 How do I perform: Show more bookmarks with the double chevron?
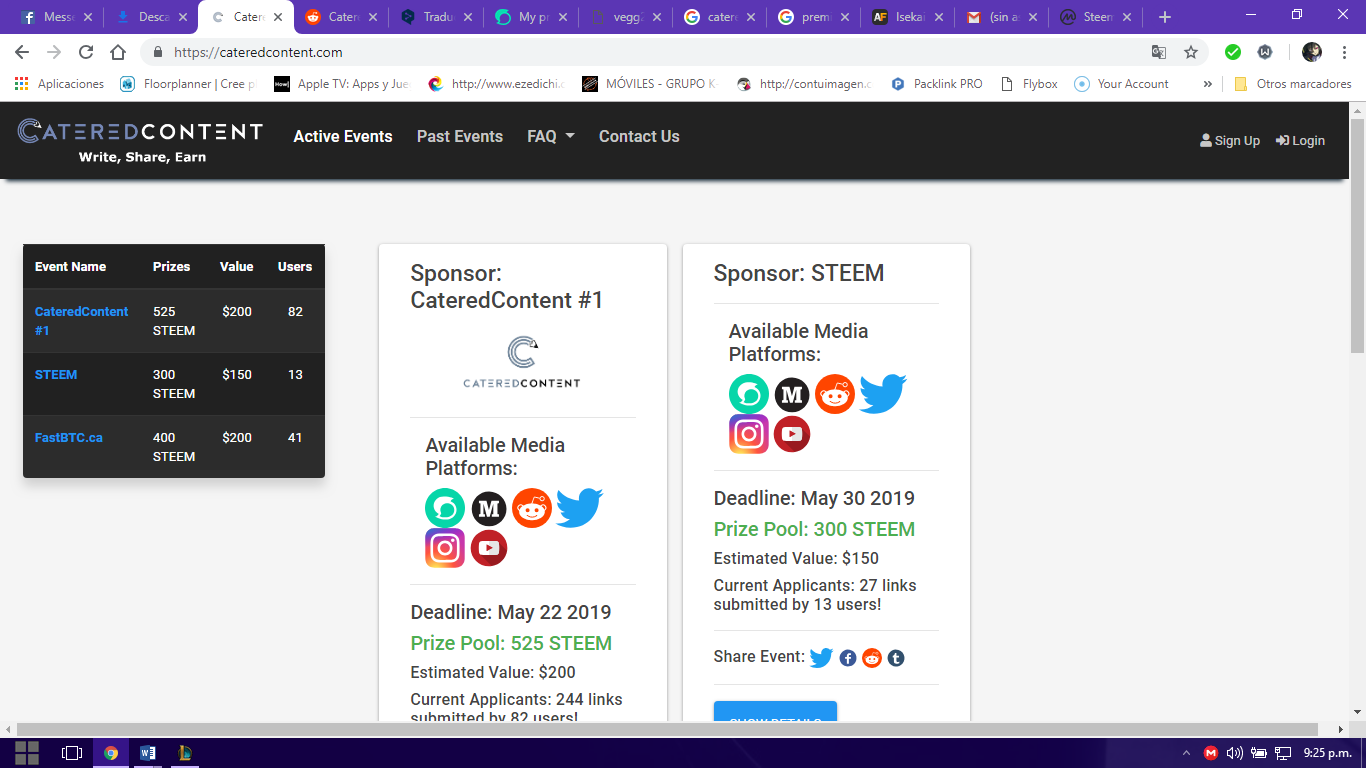click(1208, 84)
